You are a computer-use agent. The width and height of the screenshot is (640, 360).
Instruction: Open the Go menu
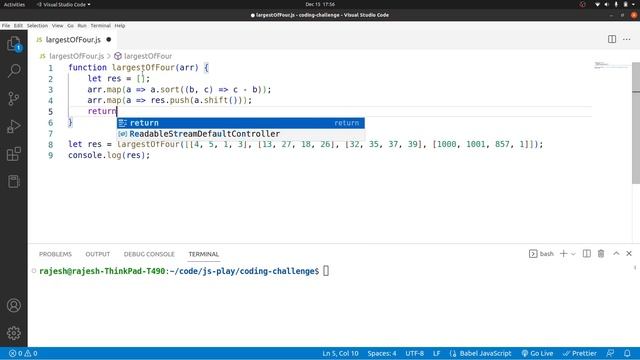tap(70, 25)
